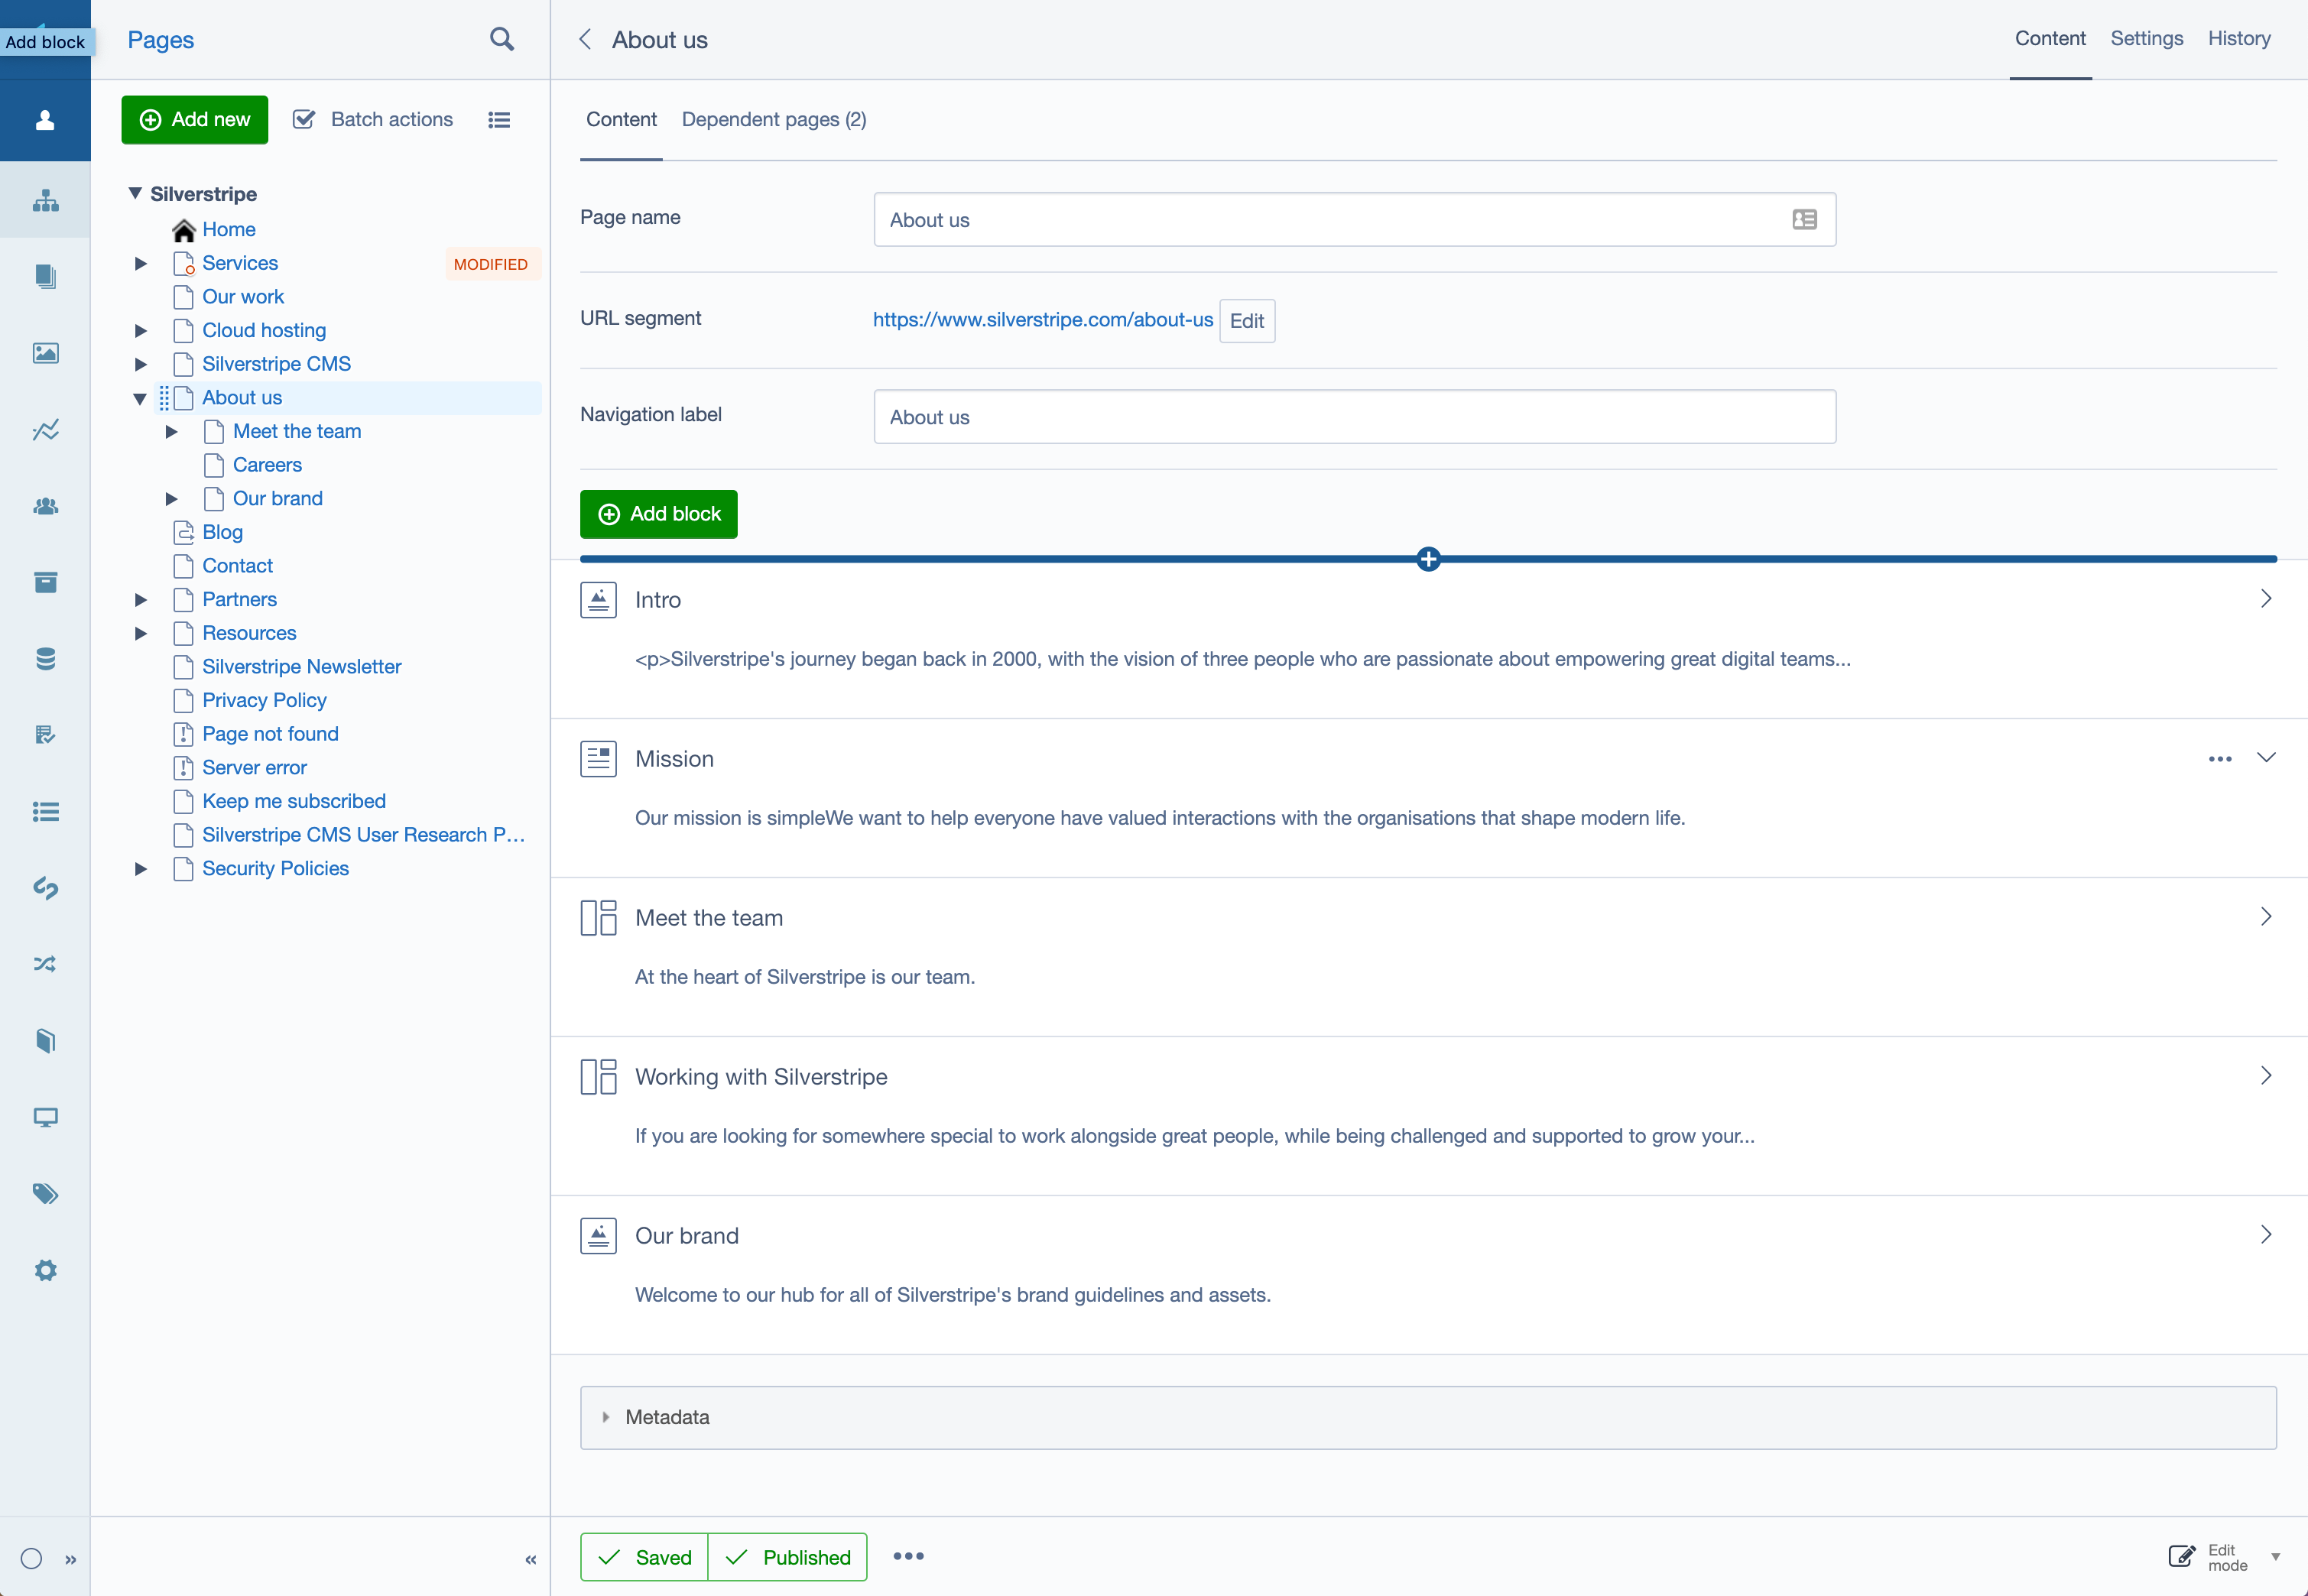Open the tags icon in sidebar

(x=45, y=1194)
